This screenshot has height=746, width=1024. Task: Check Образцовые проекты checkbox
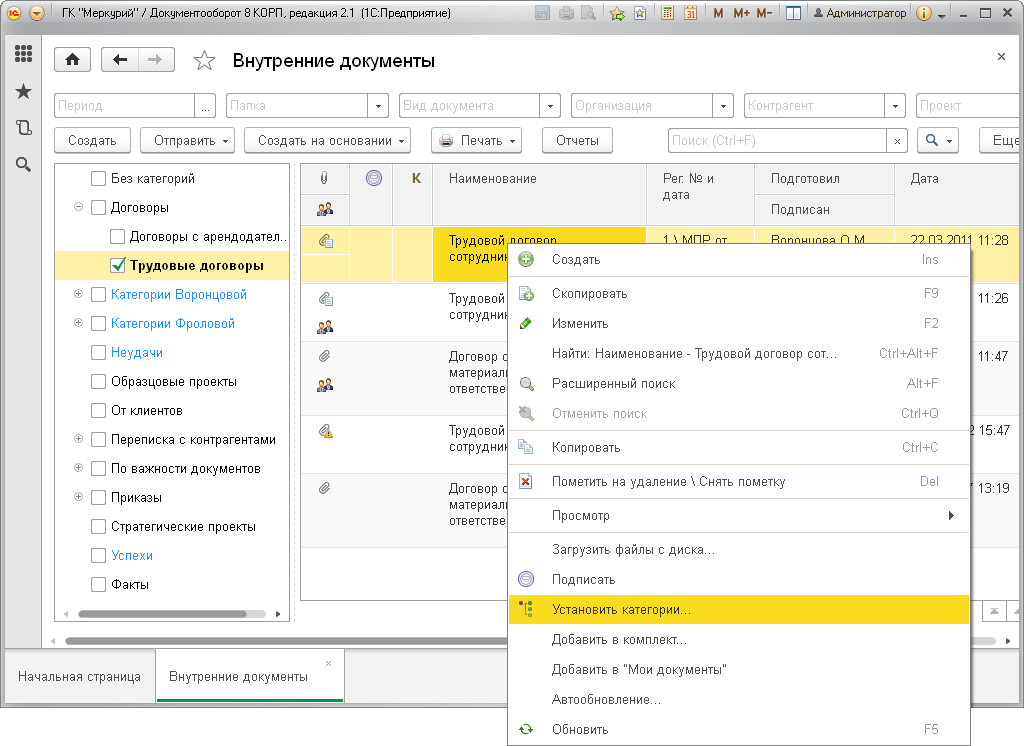point(99,381)
